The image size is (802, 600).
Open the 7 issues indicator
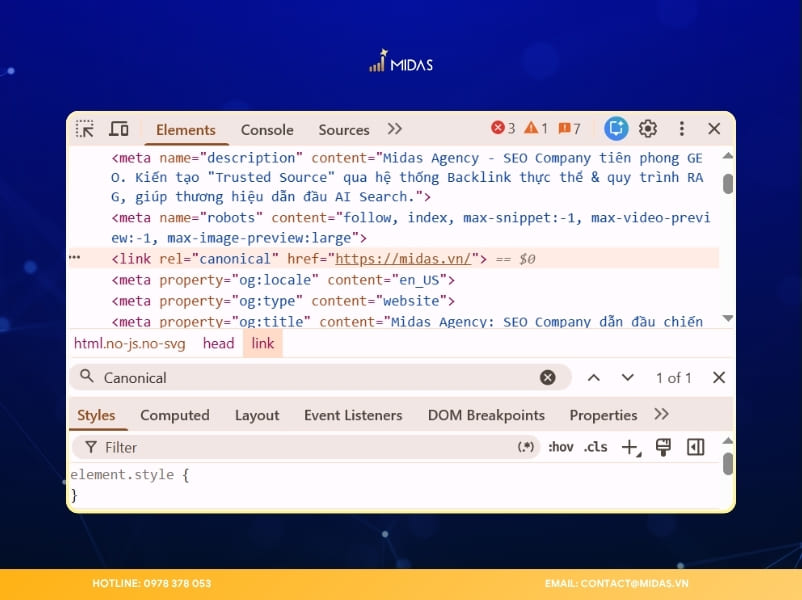coord(570,128)
